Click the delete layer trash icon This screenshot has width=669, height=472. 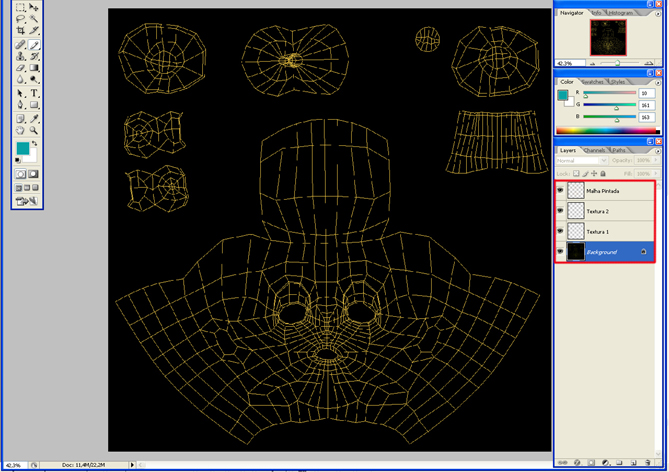647,463
